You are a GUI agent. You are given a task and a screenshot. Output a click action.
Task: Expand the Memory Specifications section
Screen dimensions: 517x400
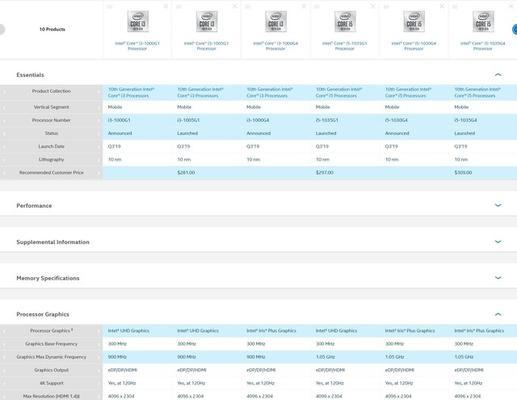click(x=498, y=278)
